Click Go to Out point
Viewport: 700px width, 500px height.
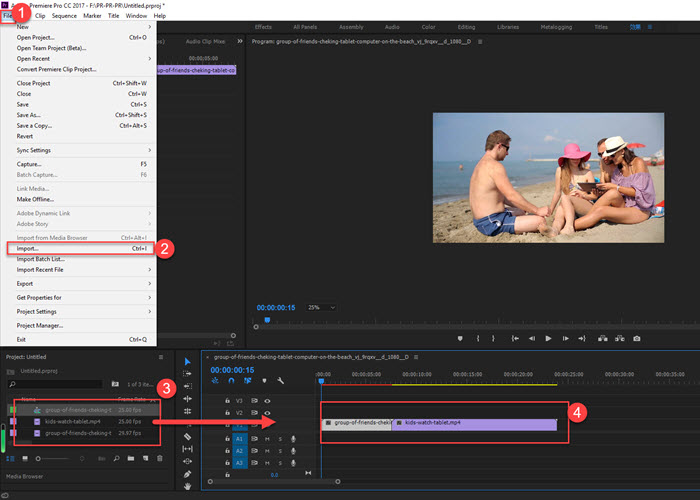tap(582, 338)
